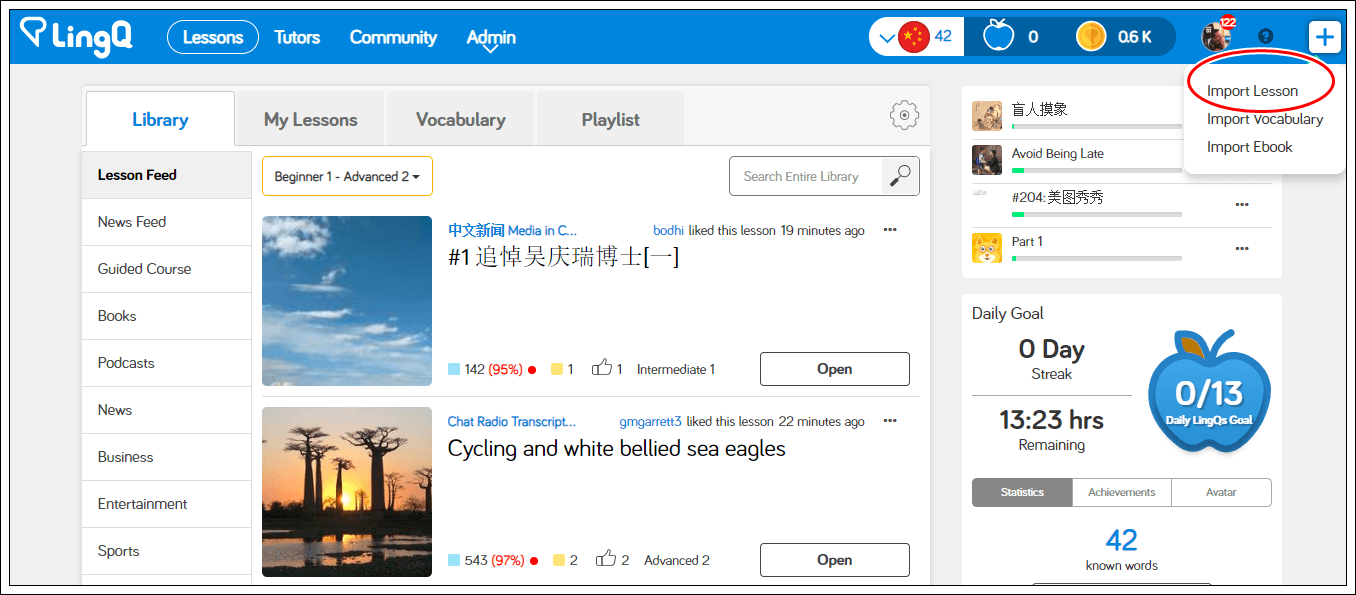Open the help question mark icon
This screenshot has width=1356, height=595.
pos(1265,37)
